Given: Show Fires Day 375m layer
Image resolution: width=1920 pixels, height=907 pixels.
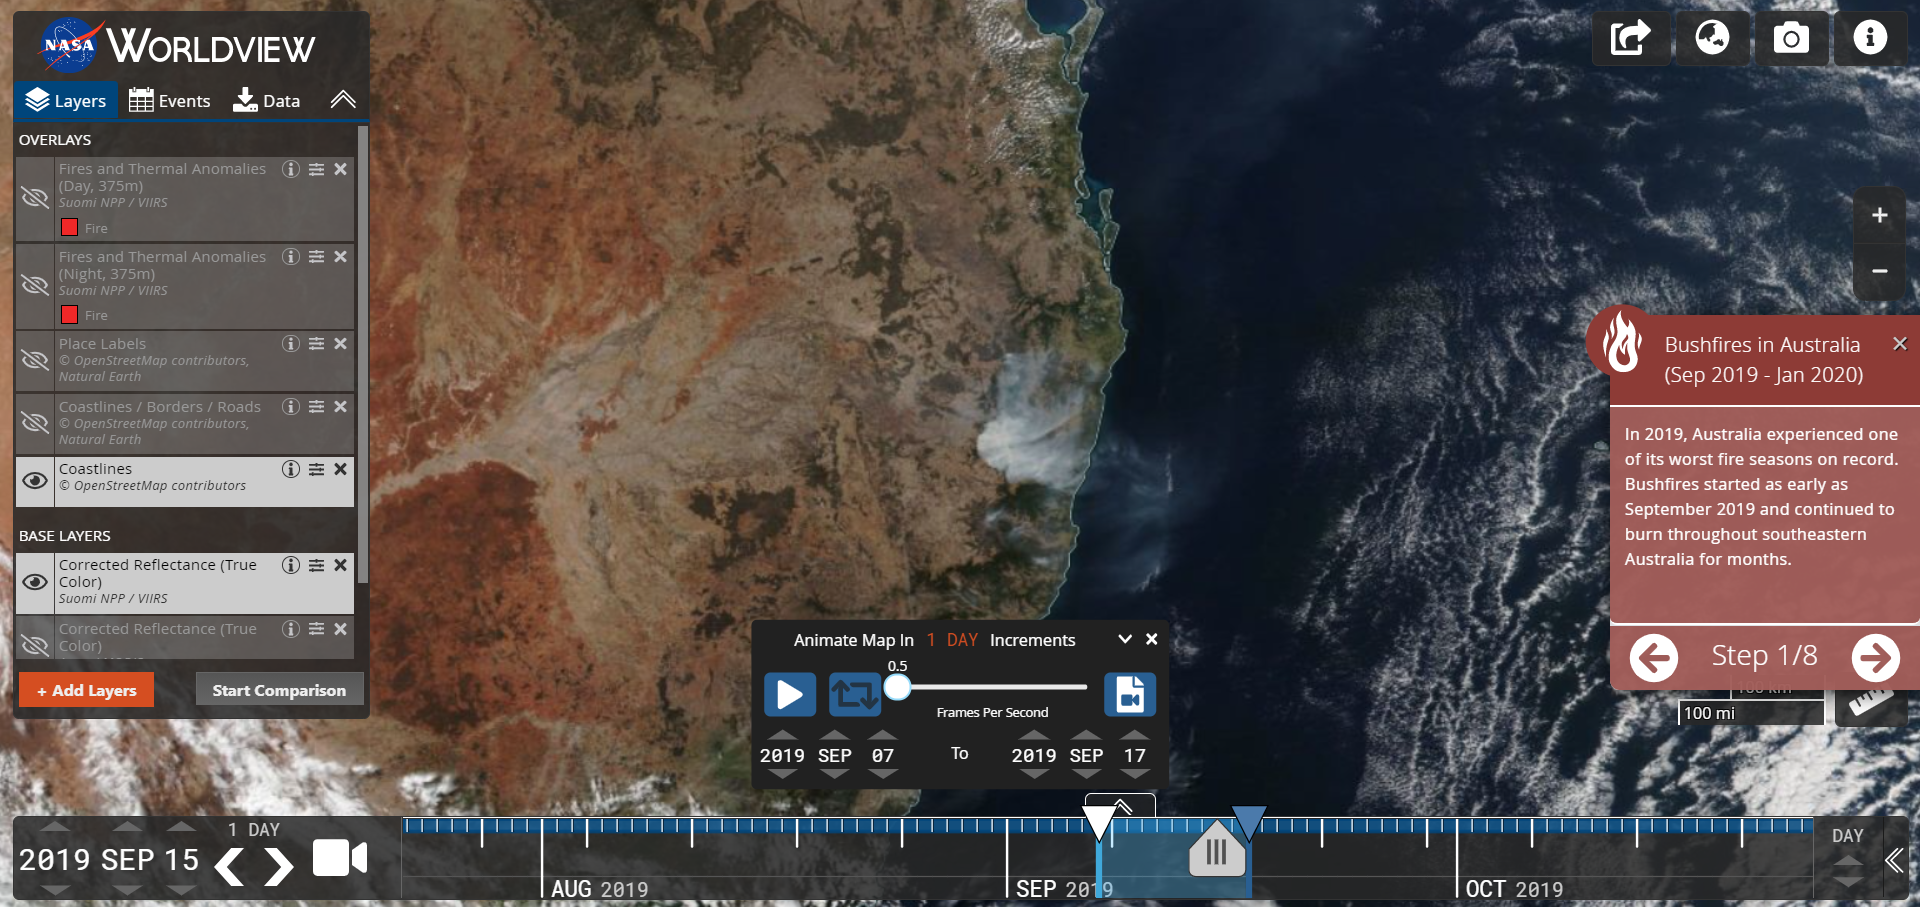Looking at the screenshot, I should pyautogui.click(x=35, y=198).
